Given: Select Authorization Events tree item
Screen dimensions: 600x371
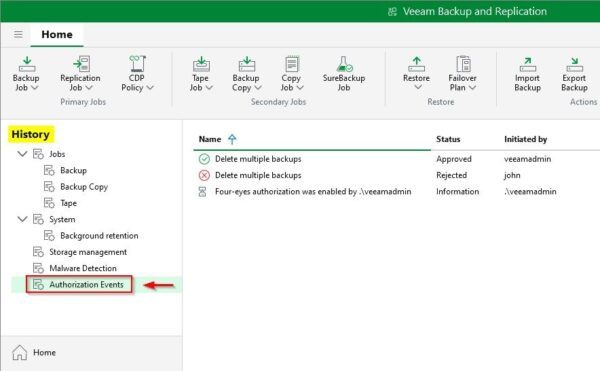Looking at the screenshot, I should [86, 285].
